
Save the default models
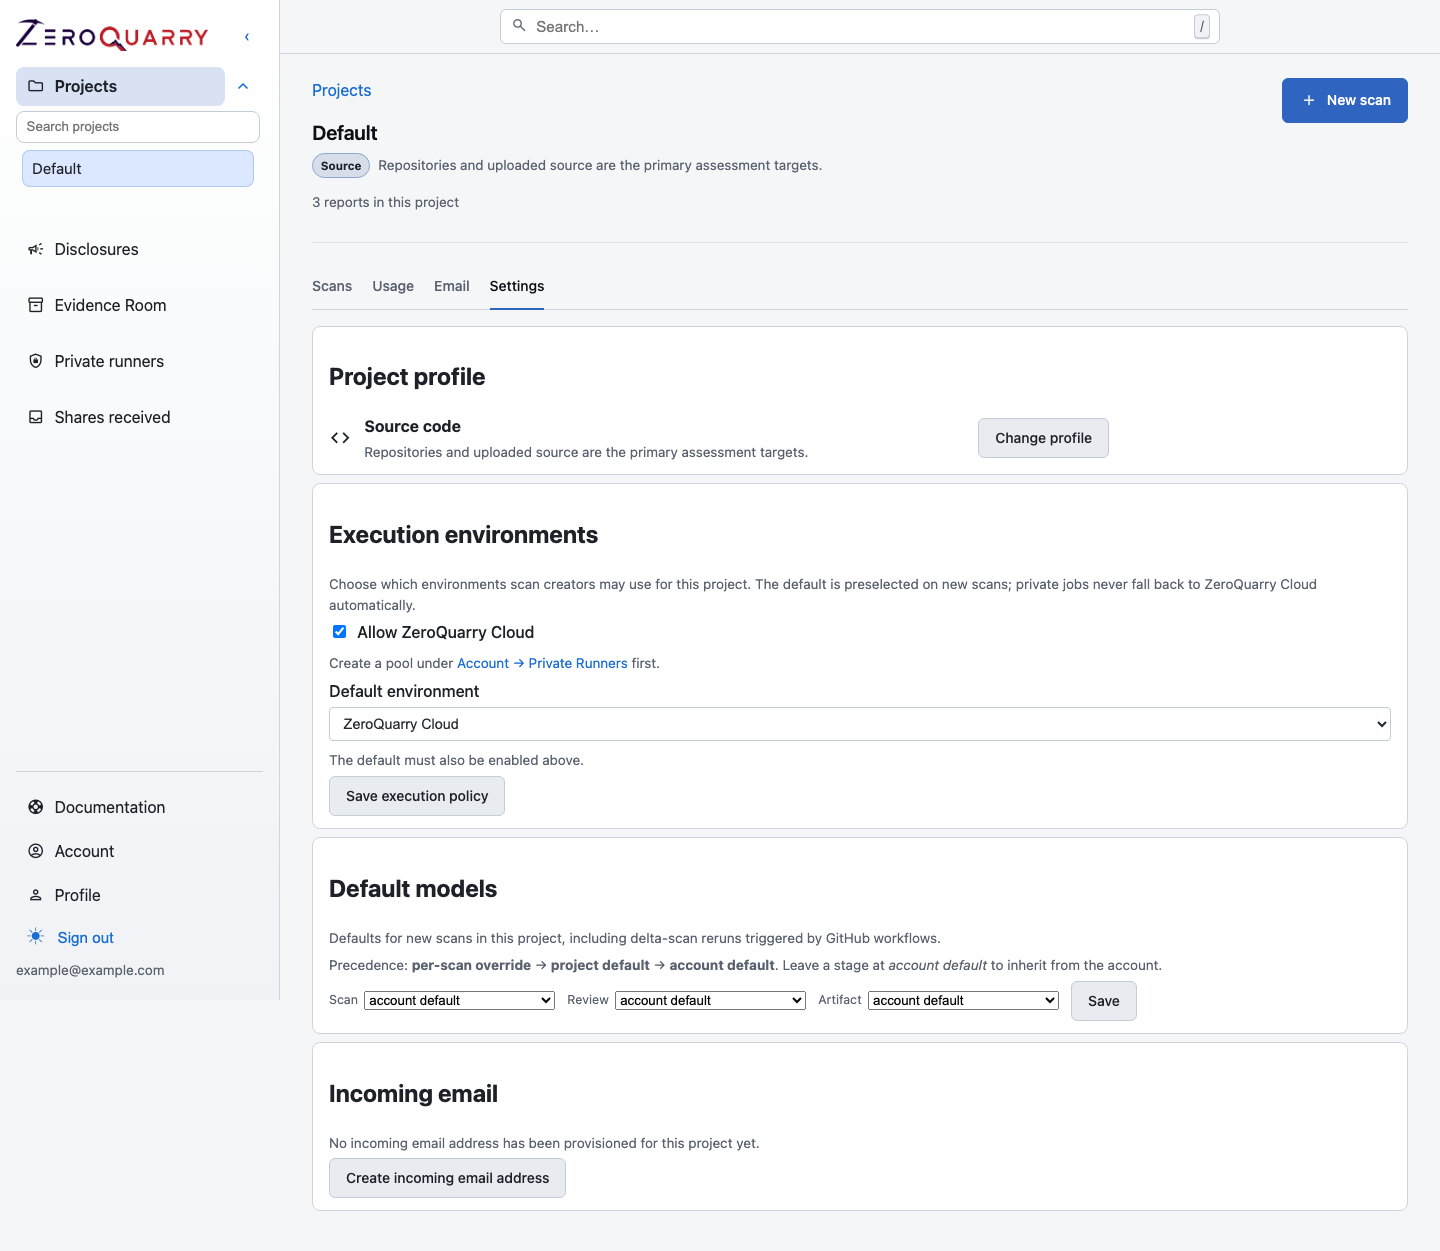(1104, 1001)
